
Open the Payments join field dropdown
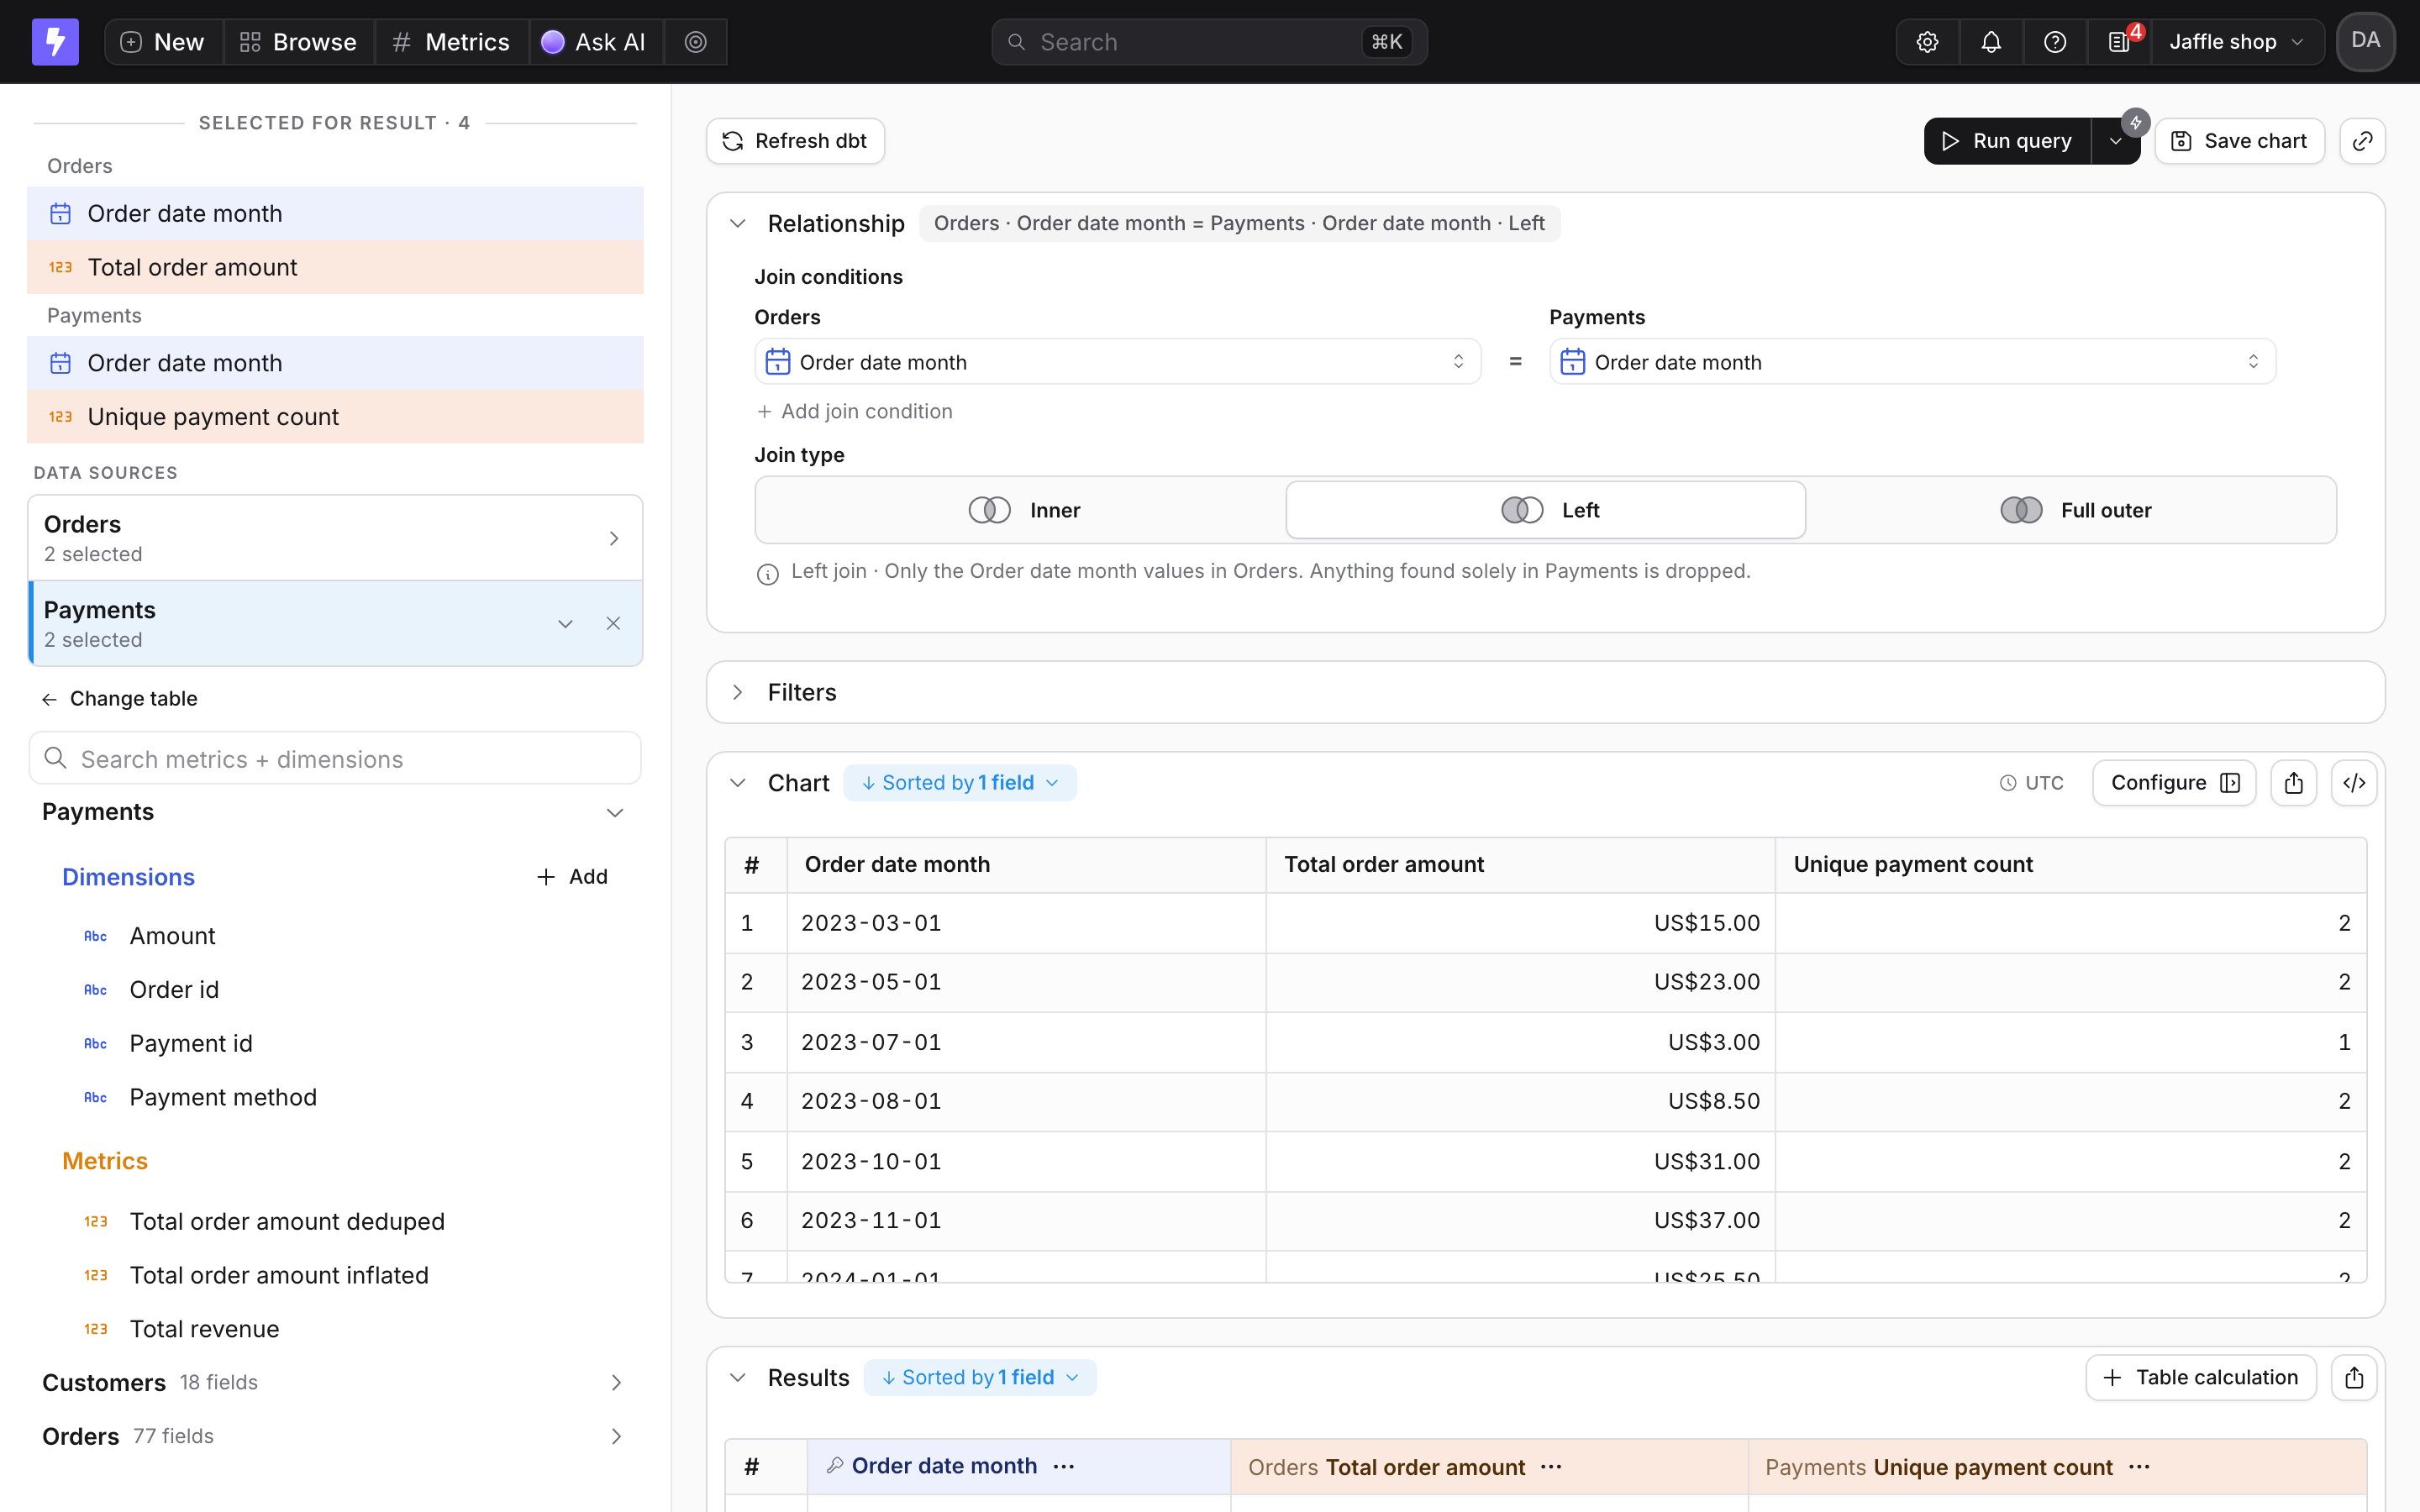1912,362
